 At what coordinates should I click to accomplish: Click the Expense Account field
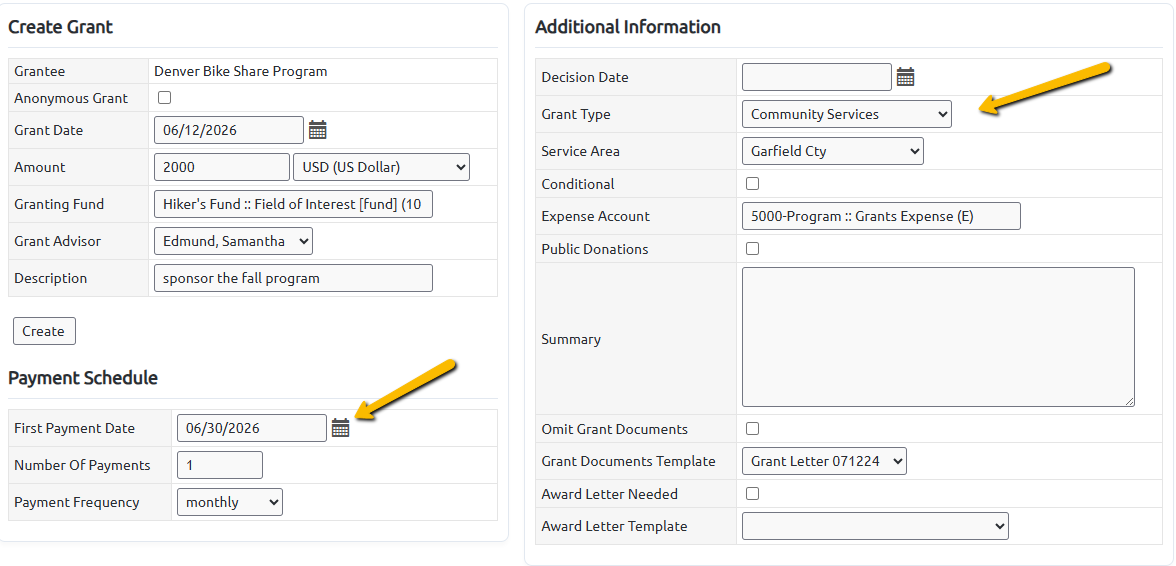pyautogui.click(x=881, y=216)
